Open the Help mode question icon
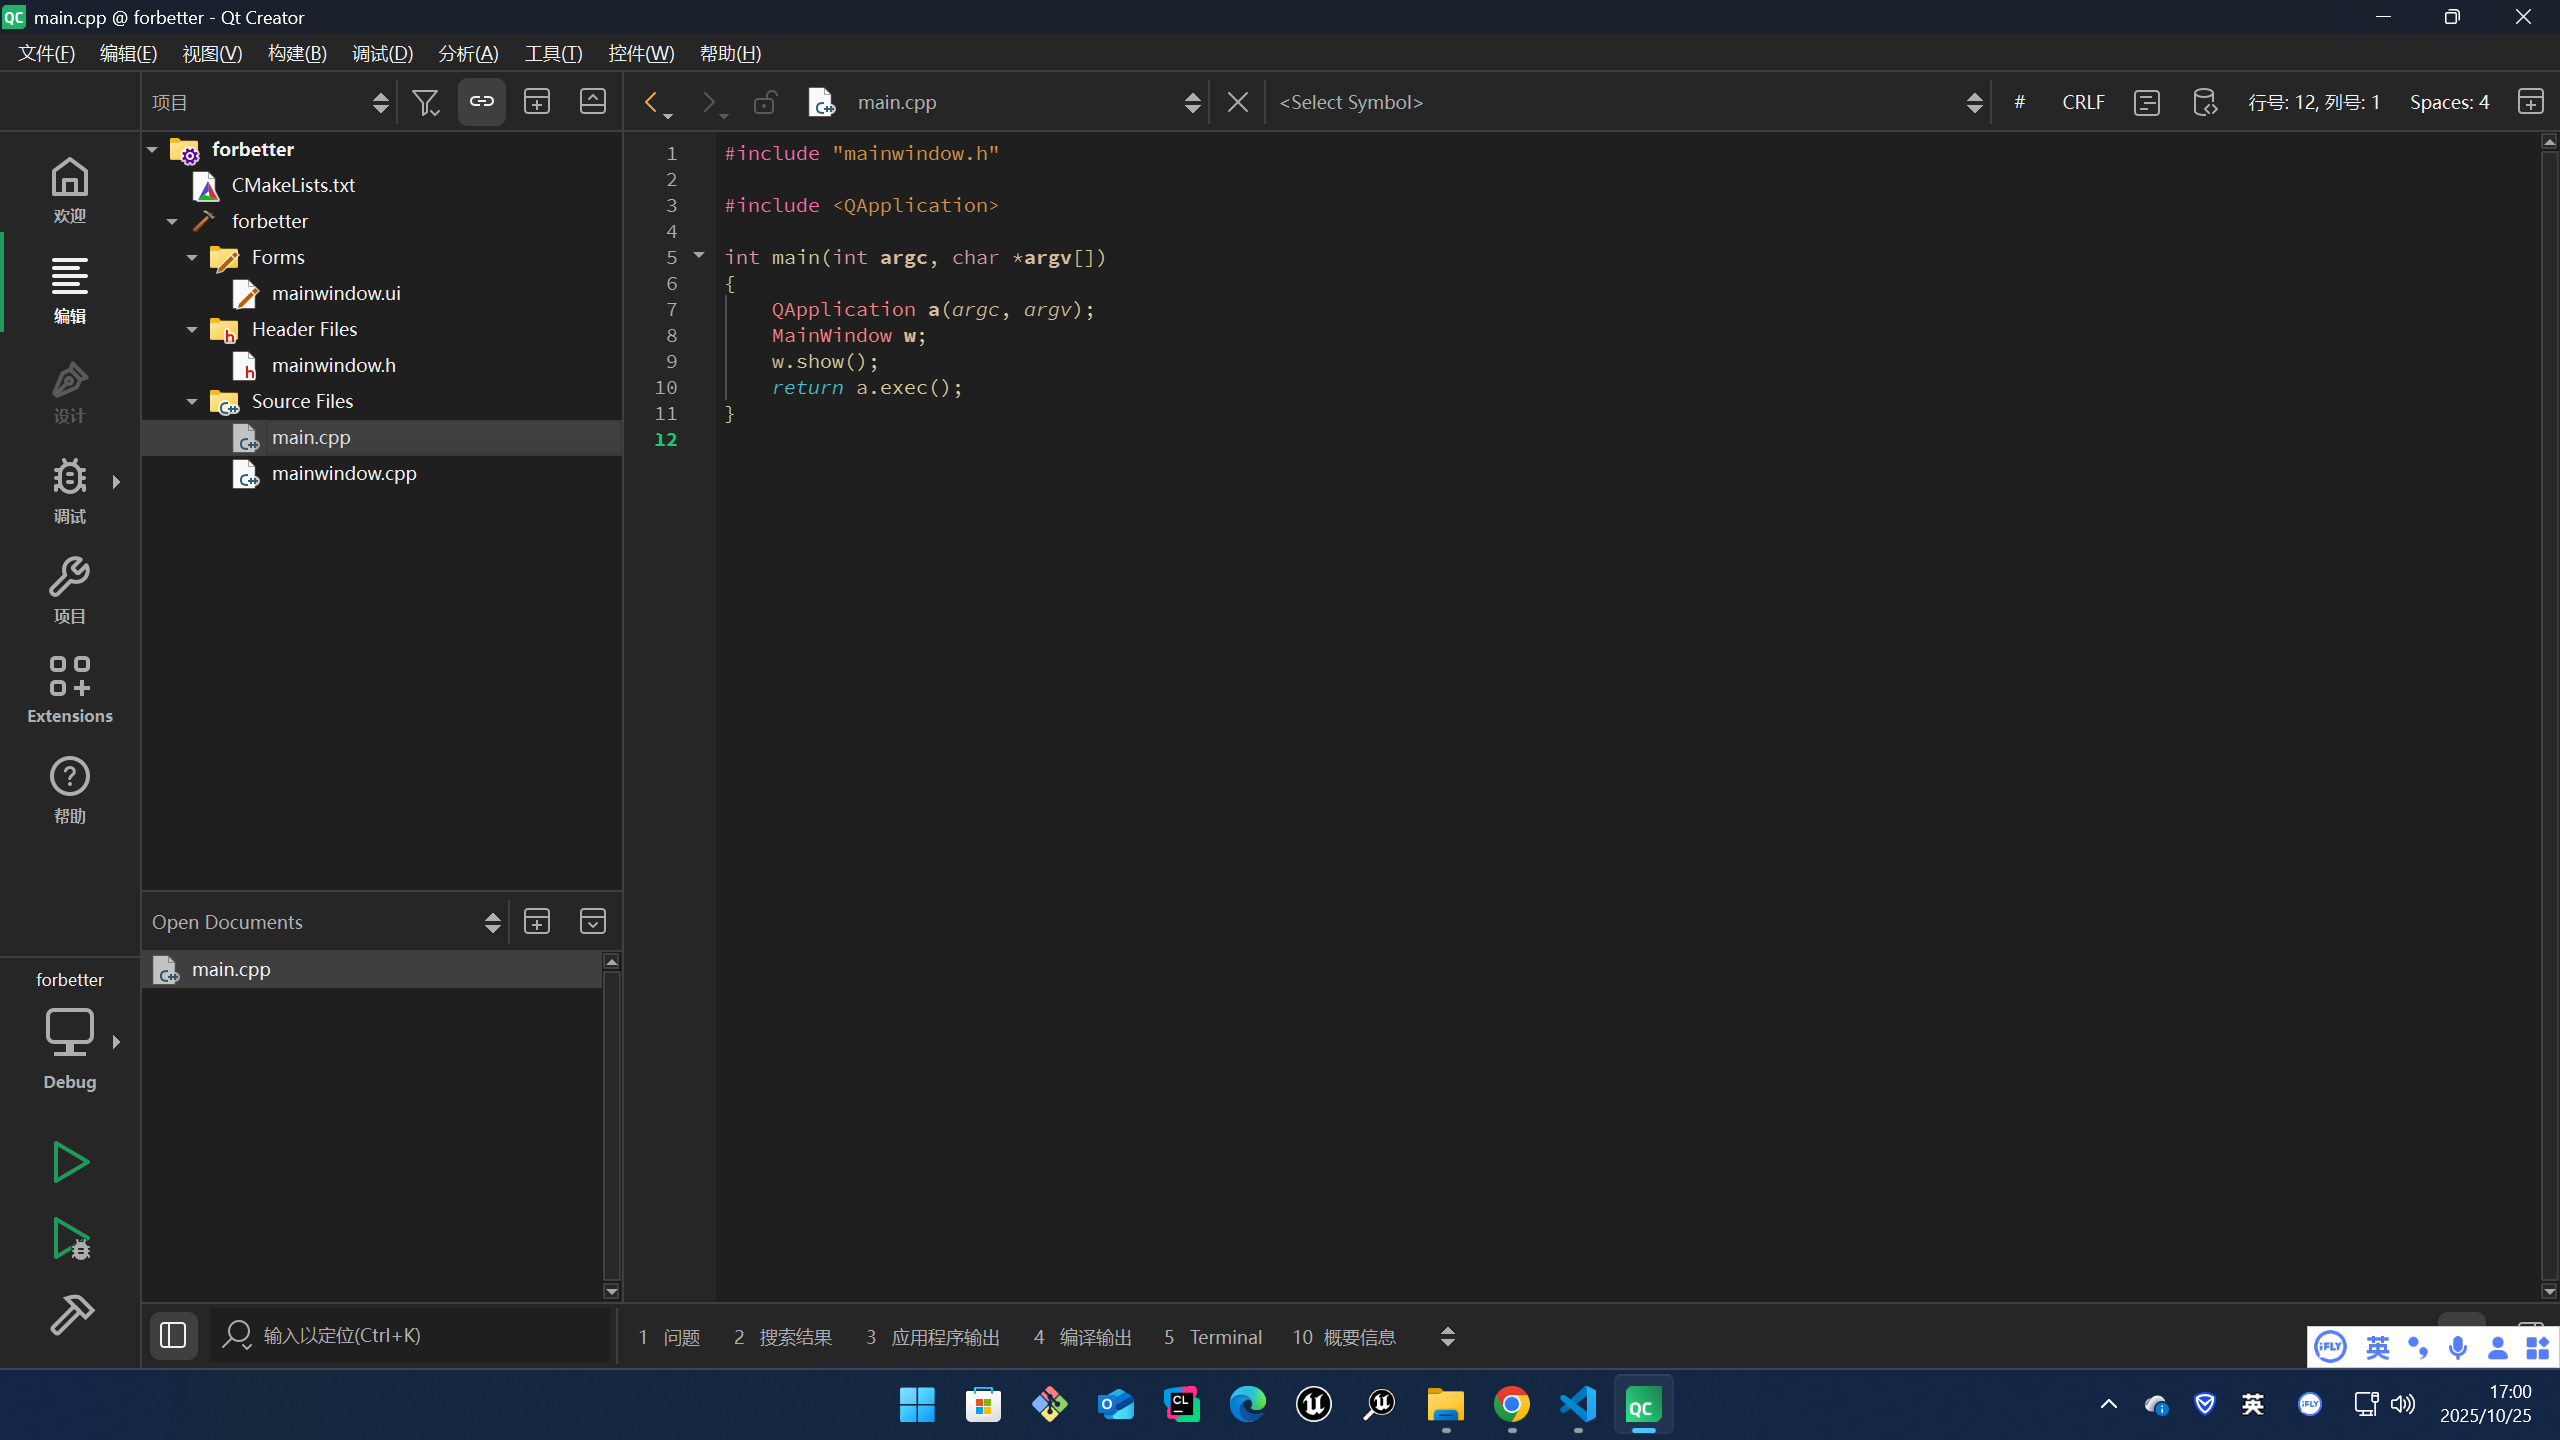The width and height of the screenshot is (2560, 1440). click(70, 789)
